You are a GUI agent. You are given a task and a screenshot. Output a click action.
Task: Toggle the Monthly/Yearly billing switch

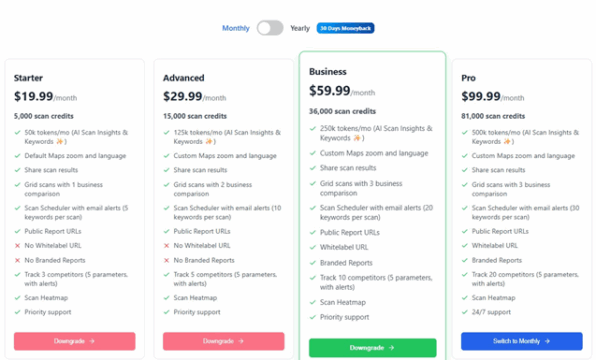tap(270, 28)
